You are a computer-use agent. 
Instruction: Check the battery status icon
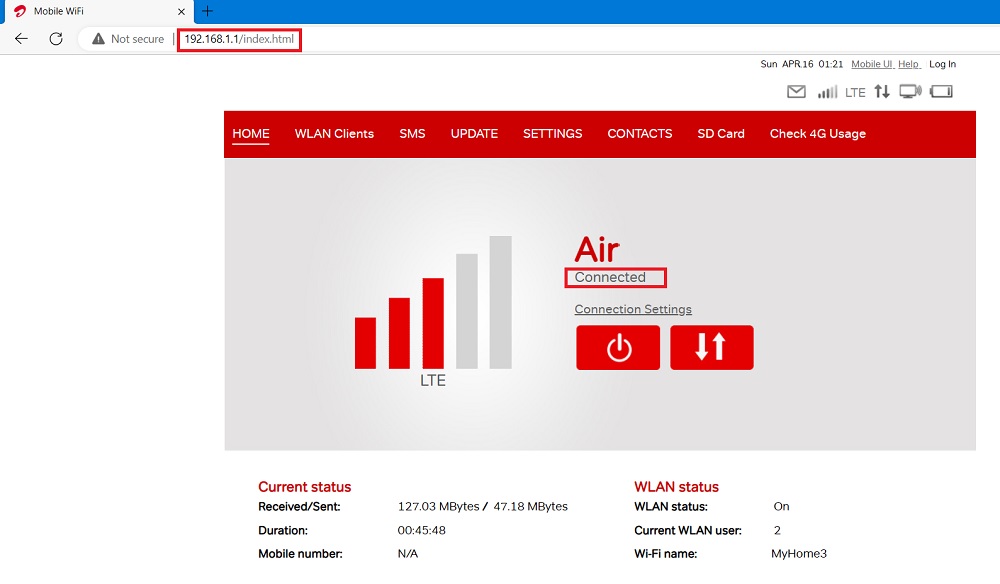pos(941,91)
